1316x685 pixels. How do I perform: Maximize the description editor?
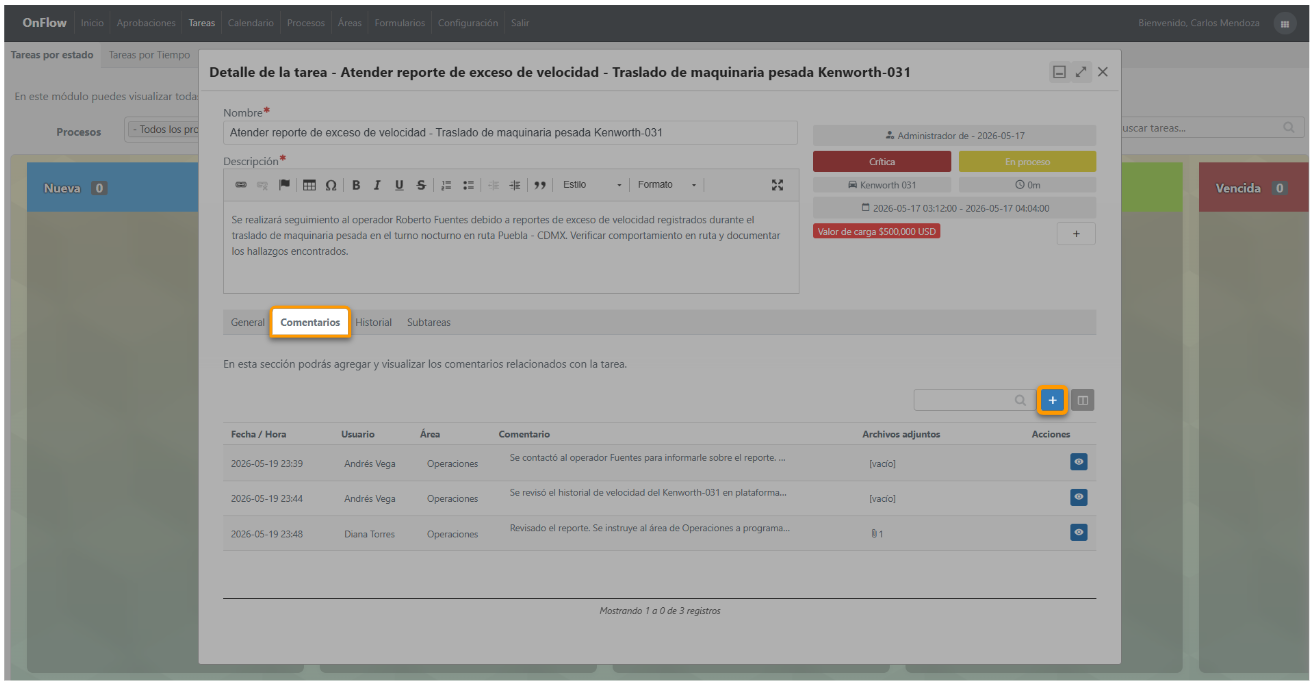point(777,185)
